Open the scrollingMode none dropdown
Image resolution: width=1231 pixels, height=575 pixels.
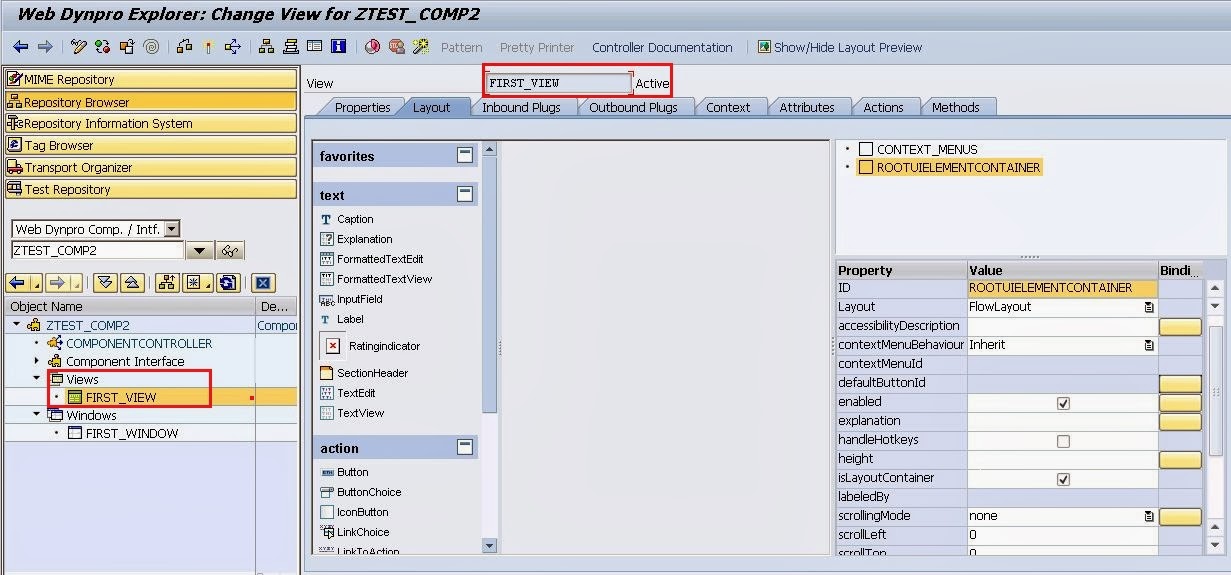(1149, 516)
